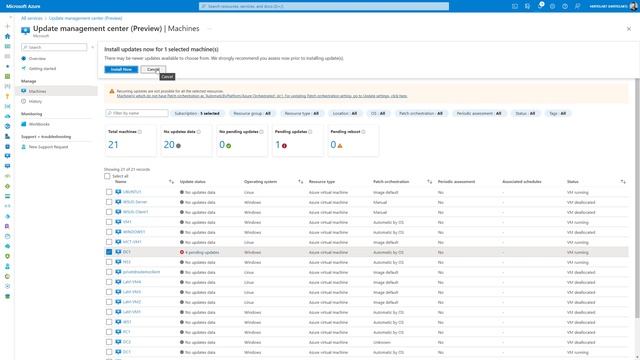The width and height of the screenshot is (640, 360).
Task: Select Machines in the Manage section
Action: 56,91
